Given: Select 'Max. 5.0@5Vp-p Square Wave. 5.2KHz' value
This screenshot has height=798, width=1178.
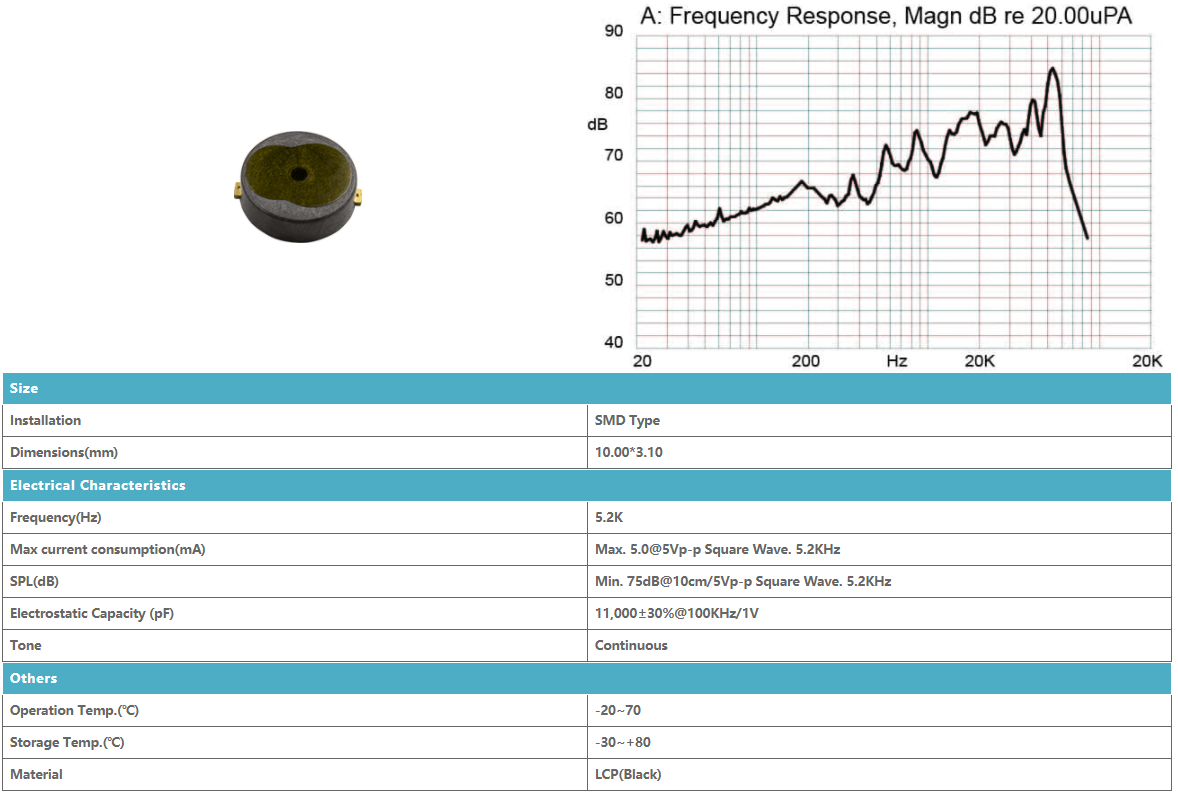Looking at the screenshot, I should coord(717,549).
